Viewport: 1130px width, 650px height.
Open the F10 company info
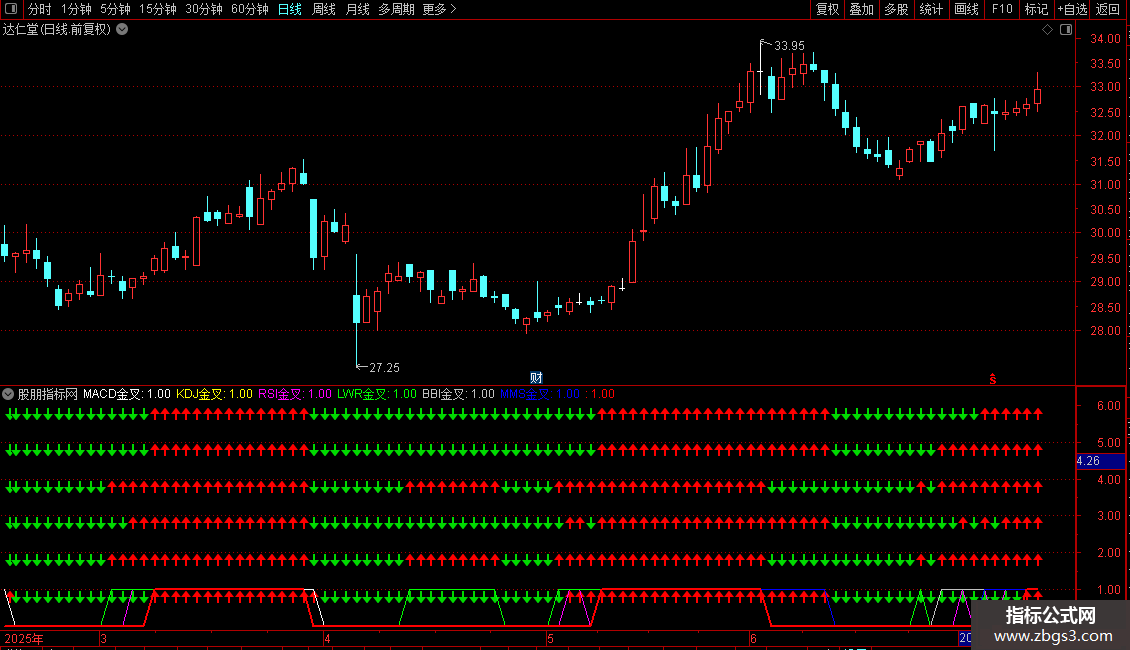1002,9
